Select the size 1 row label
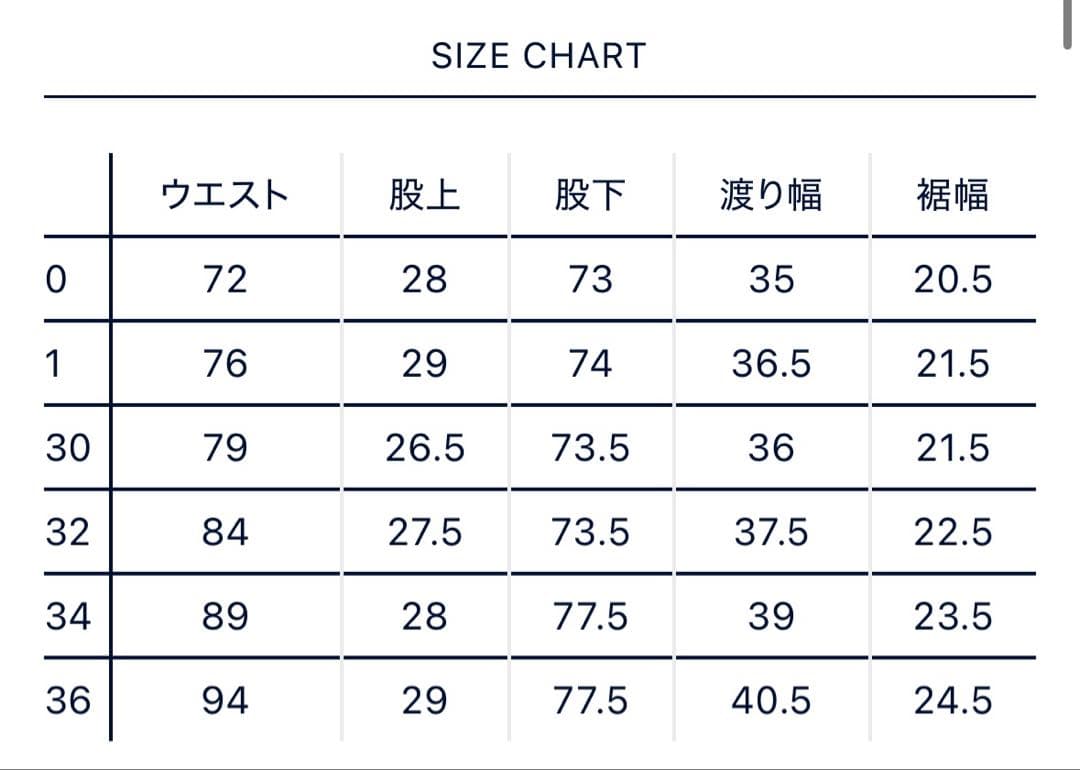The image size is (1080, 770). click(x=54, y=364)
